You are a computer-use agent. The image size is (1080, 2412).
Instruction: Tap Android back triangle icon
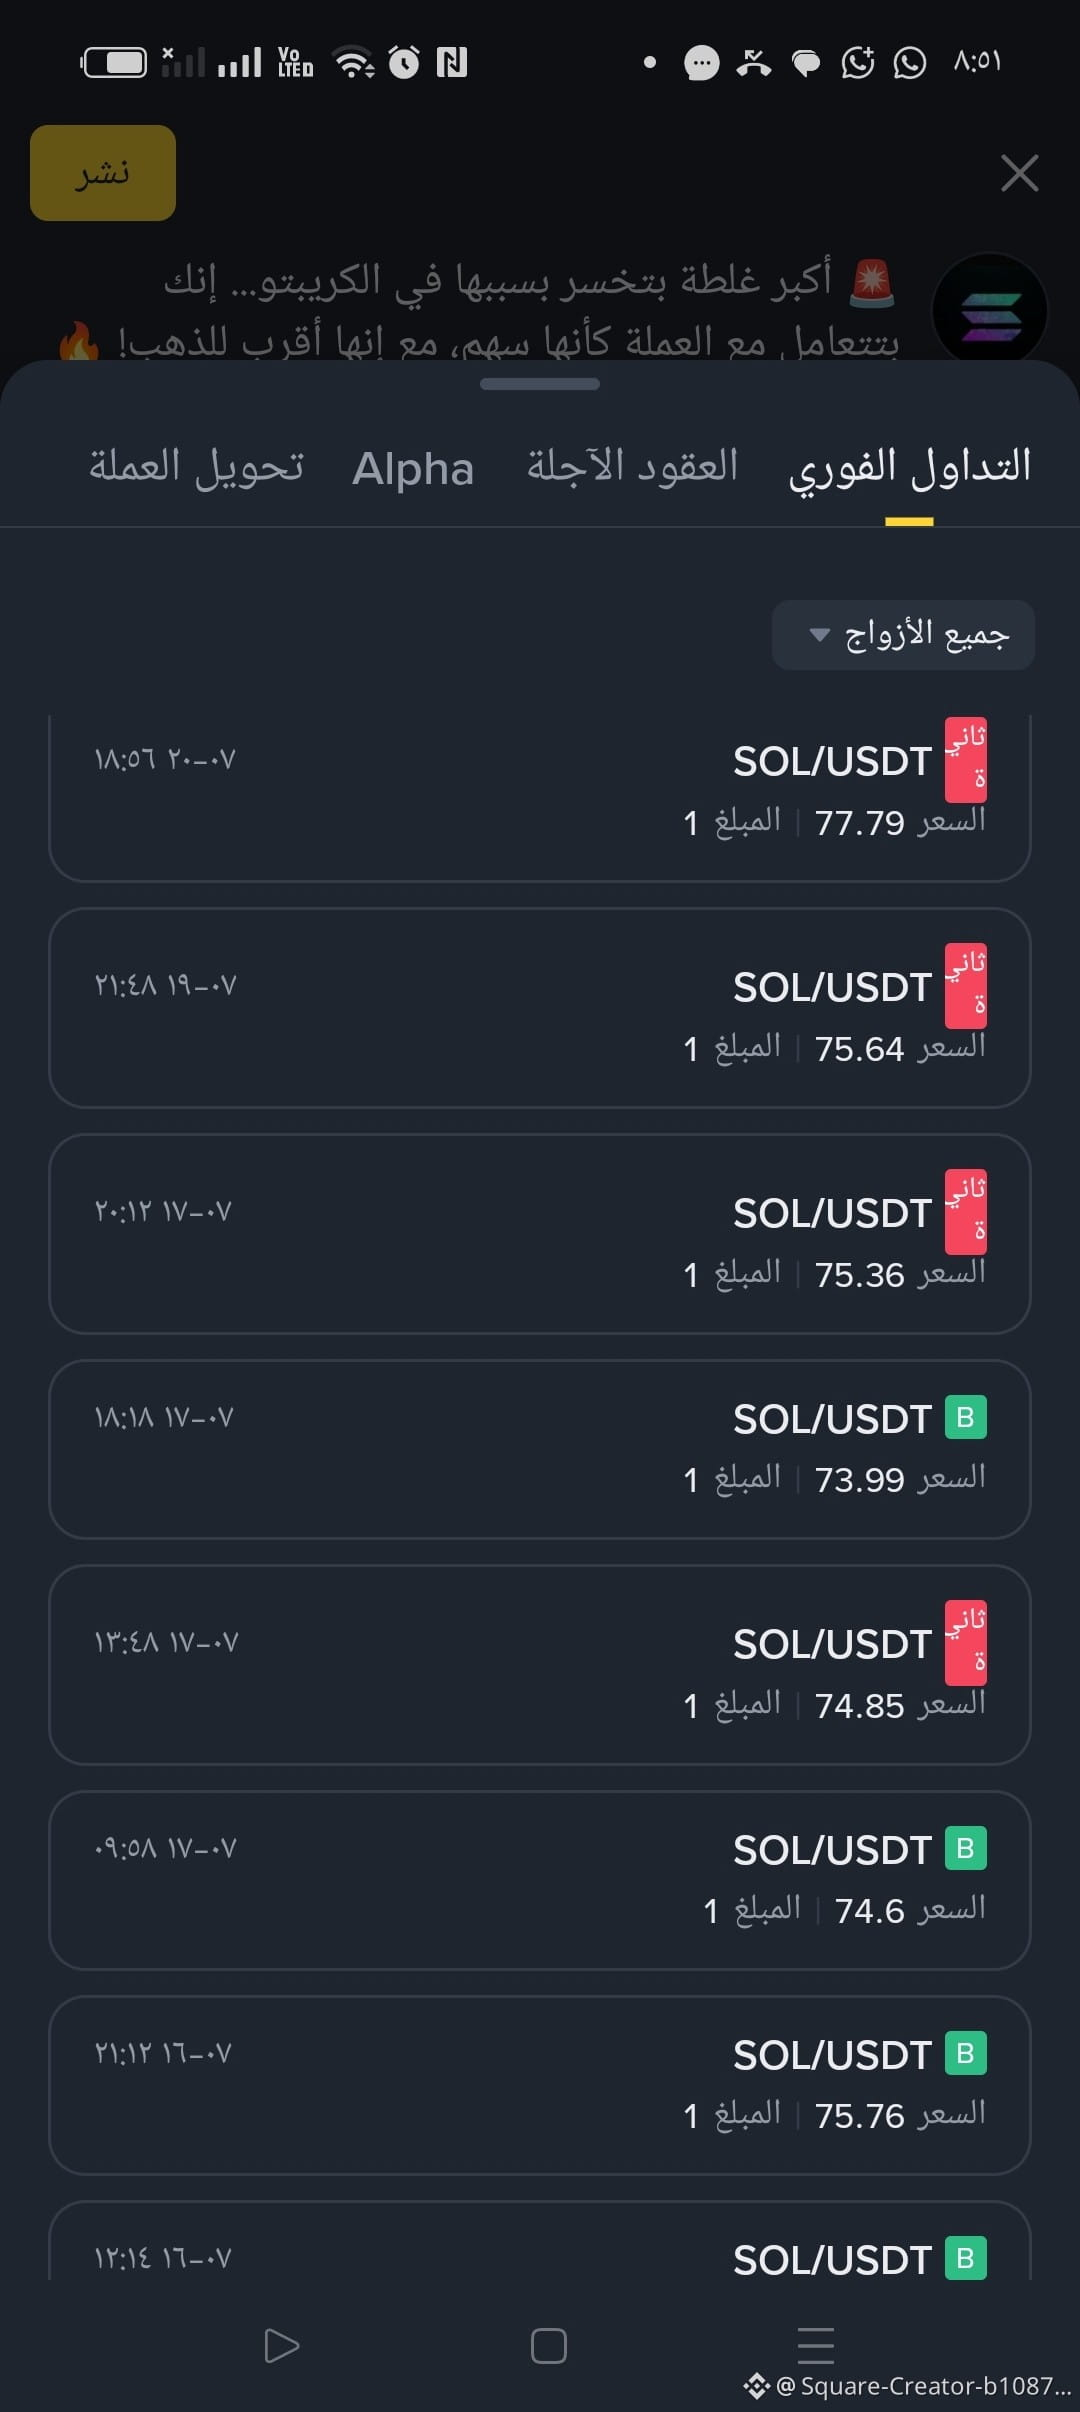click(x=281, y=2345)
